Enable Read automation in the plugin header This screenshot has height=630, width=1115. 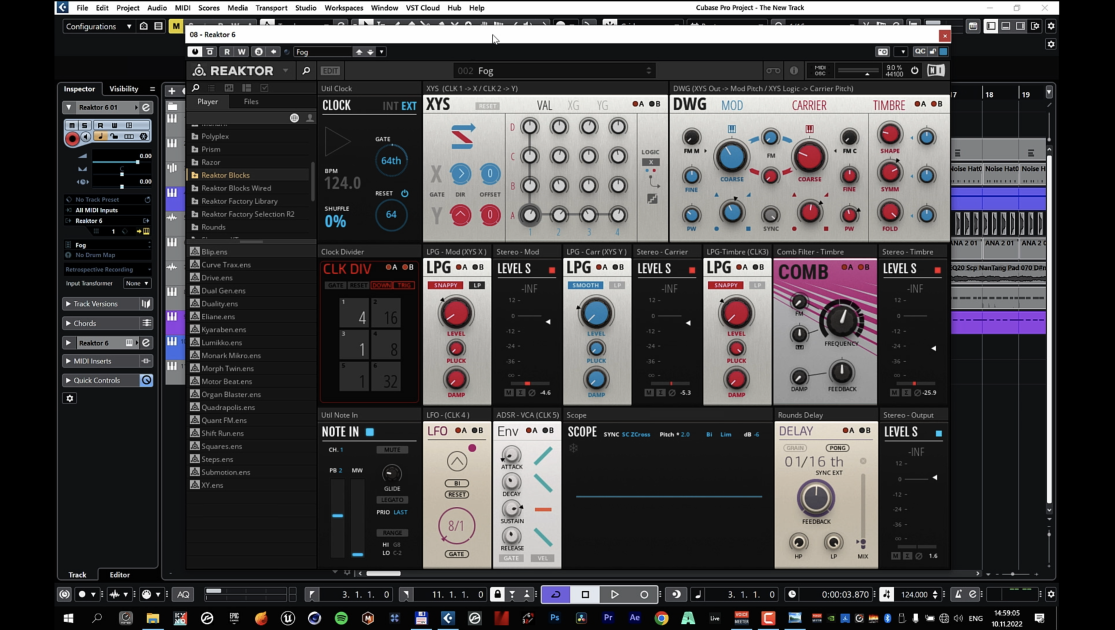(227, 52)
